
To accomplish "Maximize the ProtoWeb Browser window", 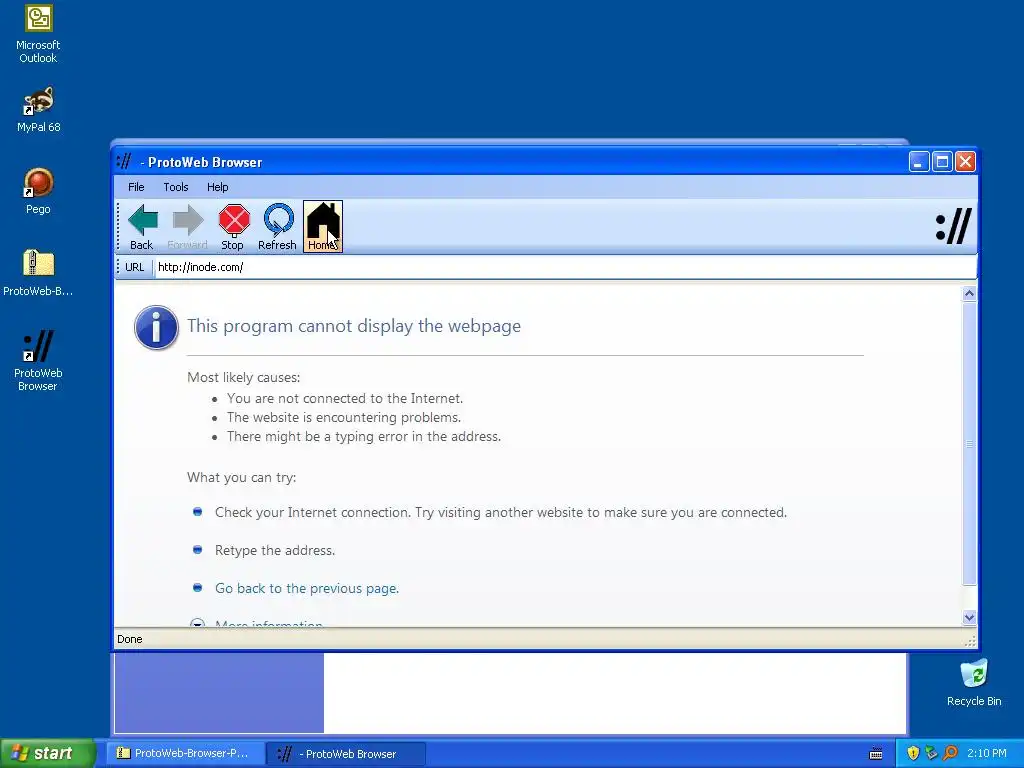I will click(x=942, y=161).
